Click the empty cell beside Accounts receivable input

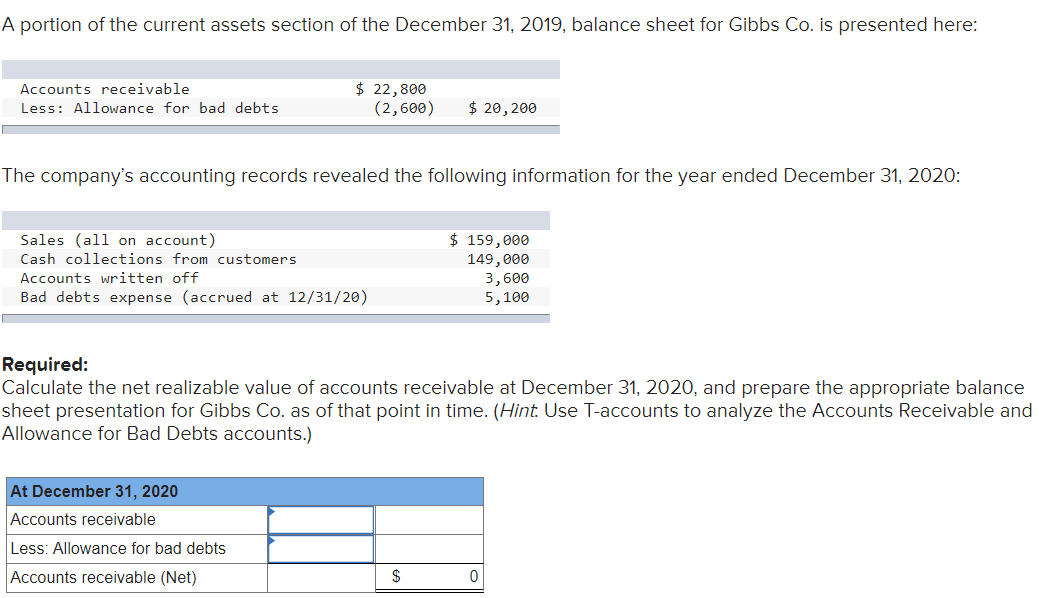pos(429,519)
